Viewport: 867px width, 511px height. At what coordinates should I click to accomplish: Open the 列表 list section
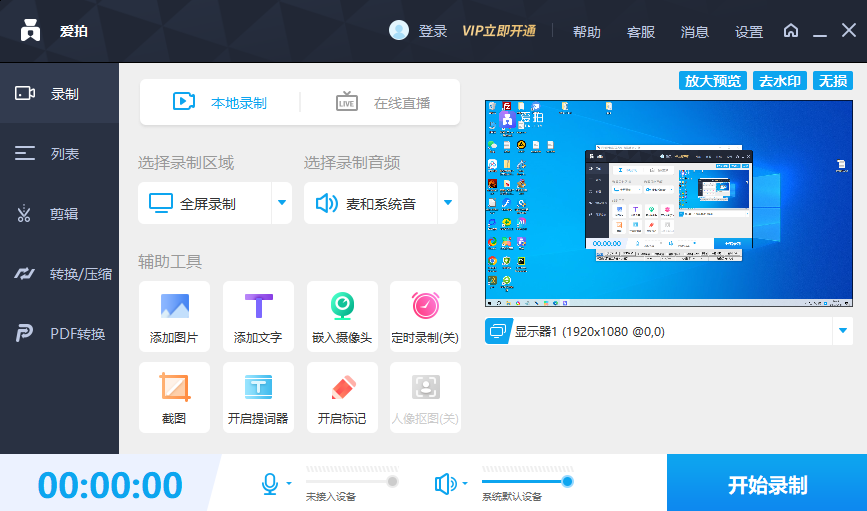(x=59, y=153)
